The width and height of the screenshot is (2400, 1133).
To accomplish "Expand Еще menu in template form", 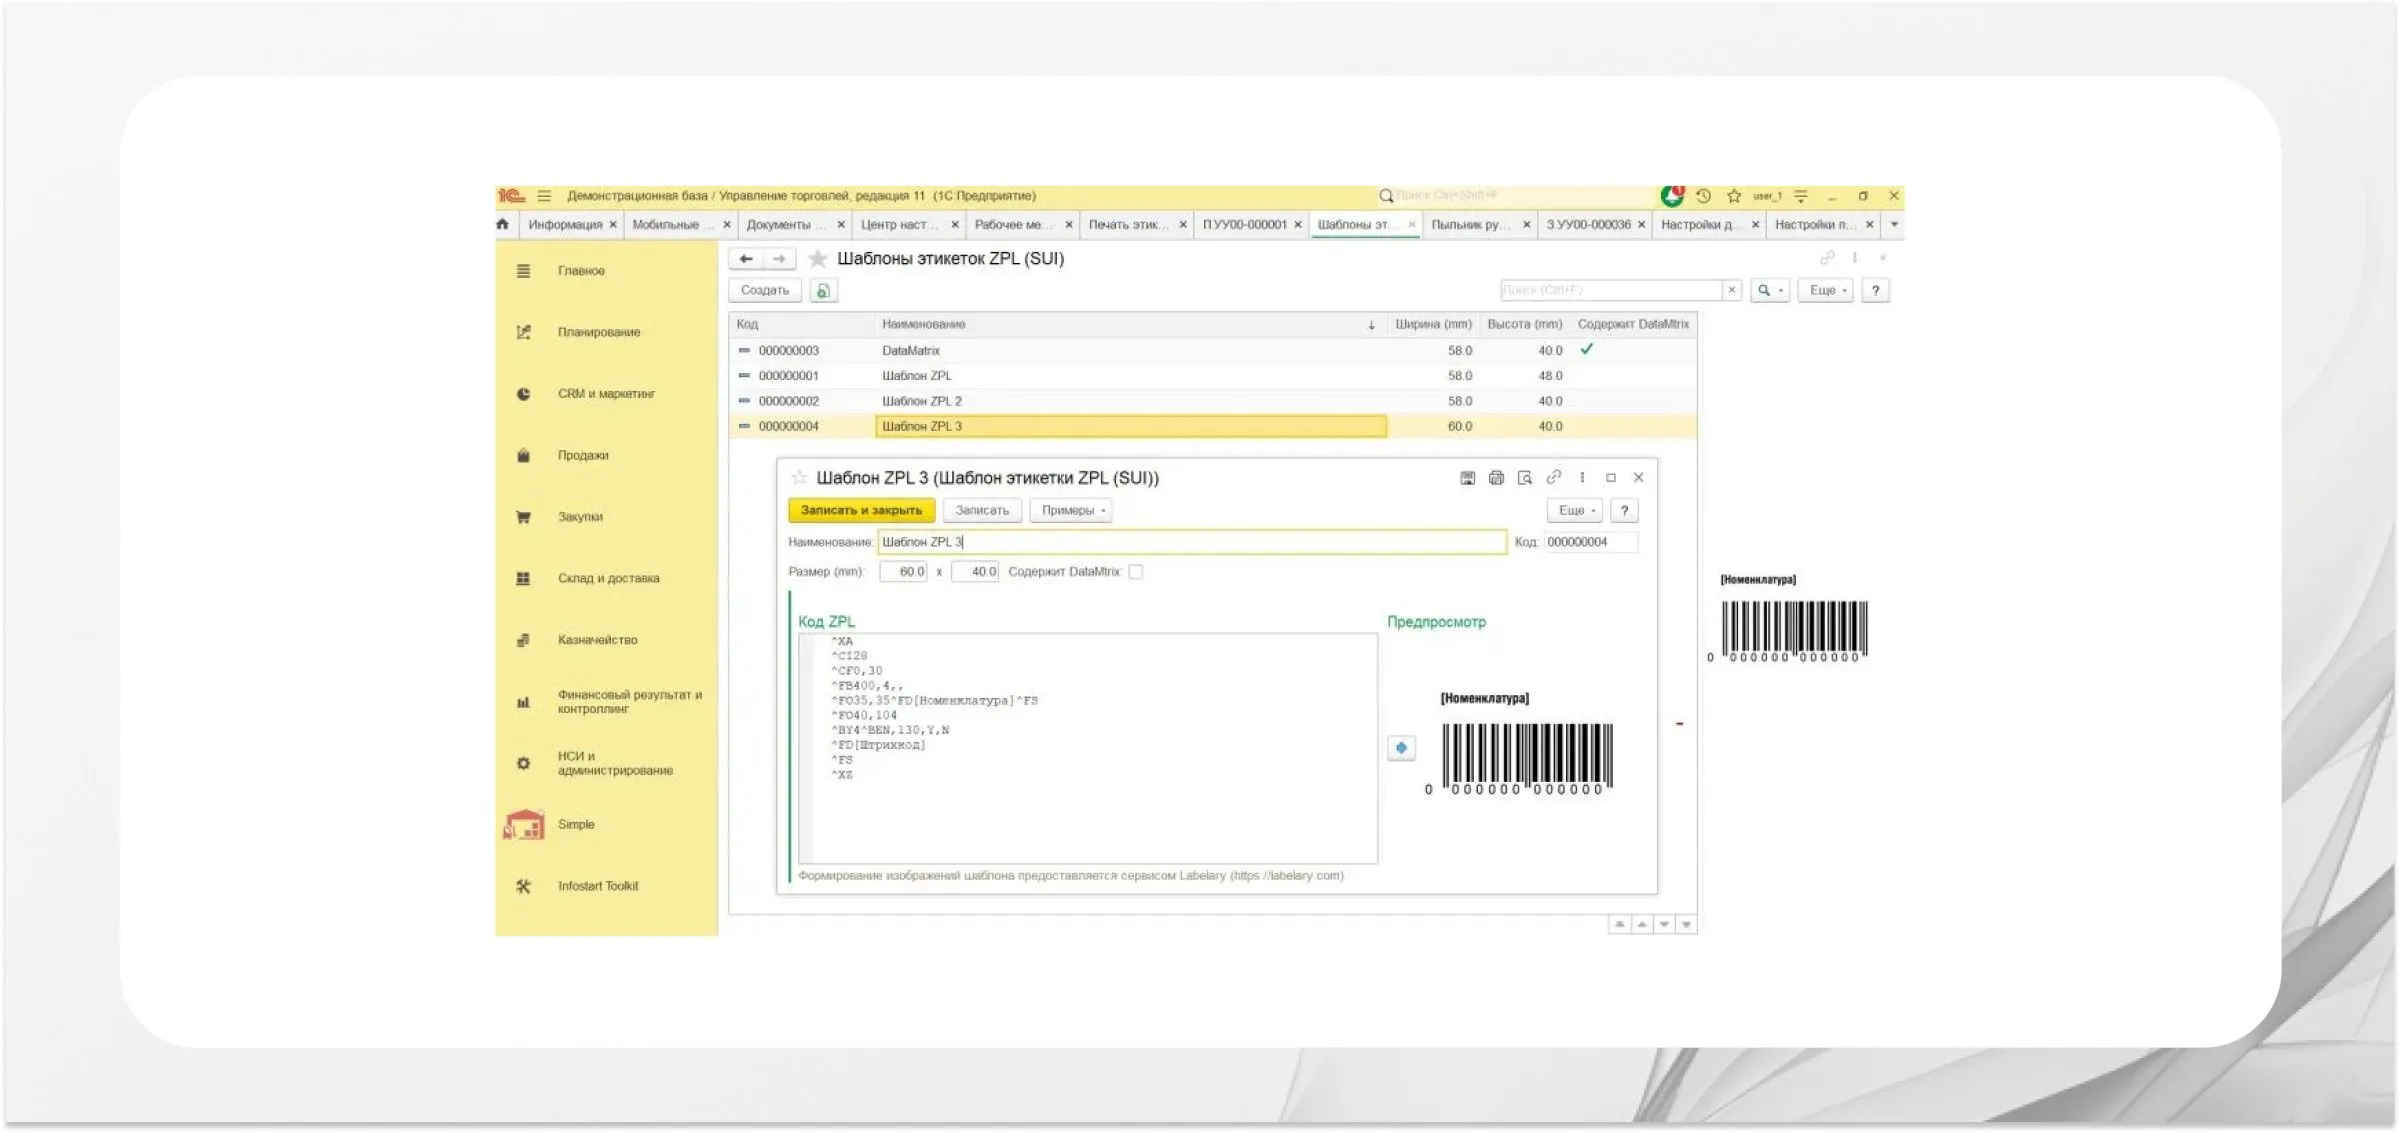I will pos(1576,510).
